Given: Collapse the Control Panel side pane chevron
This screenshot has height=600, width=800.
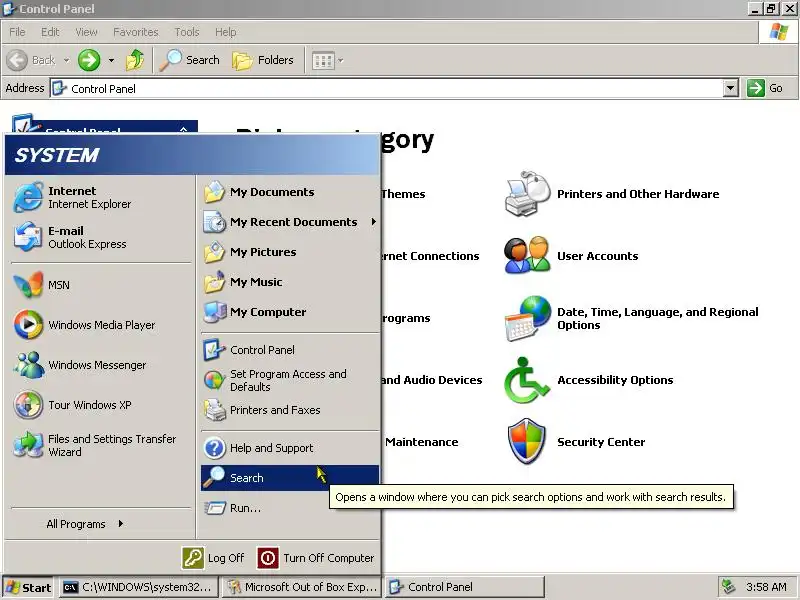Looking at the screenshot, I should (184, 130).
